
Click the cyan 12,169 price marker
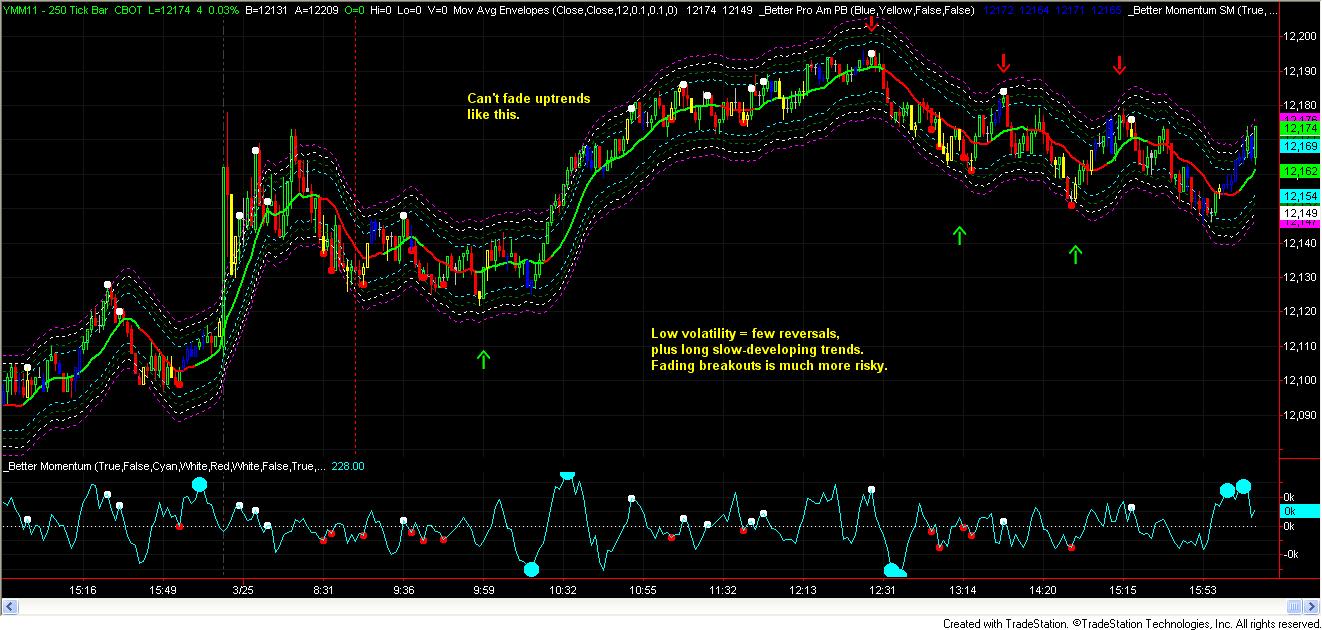tap(1300, 146)
